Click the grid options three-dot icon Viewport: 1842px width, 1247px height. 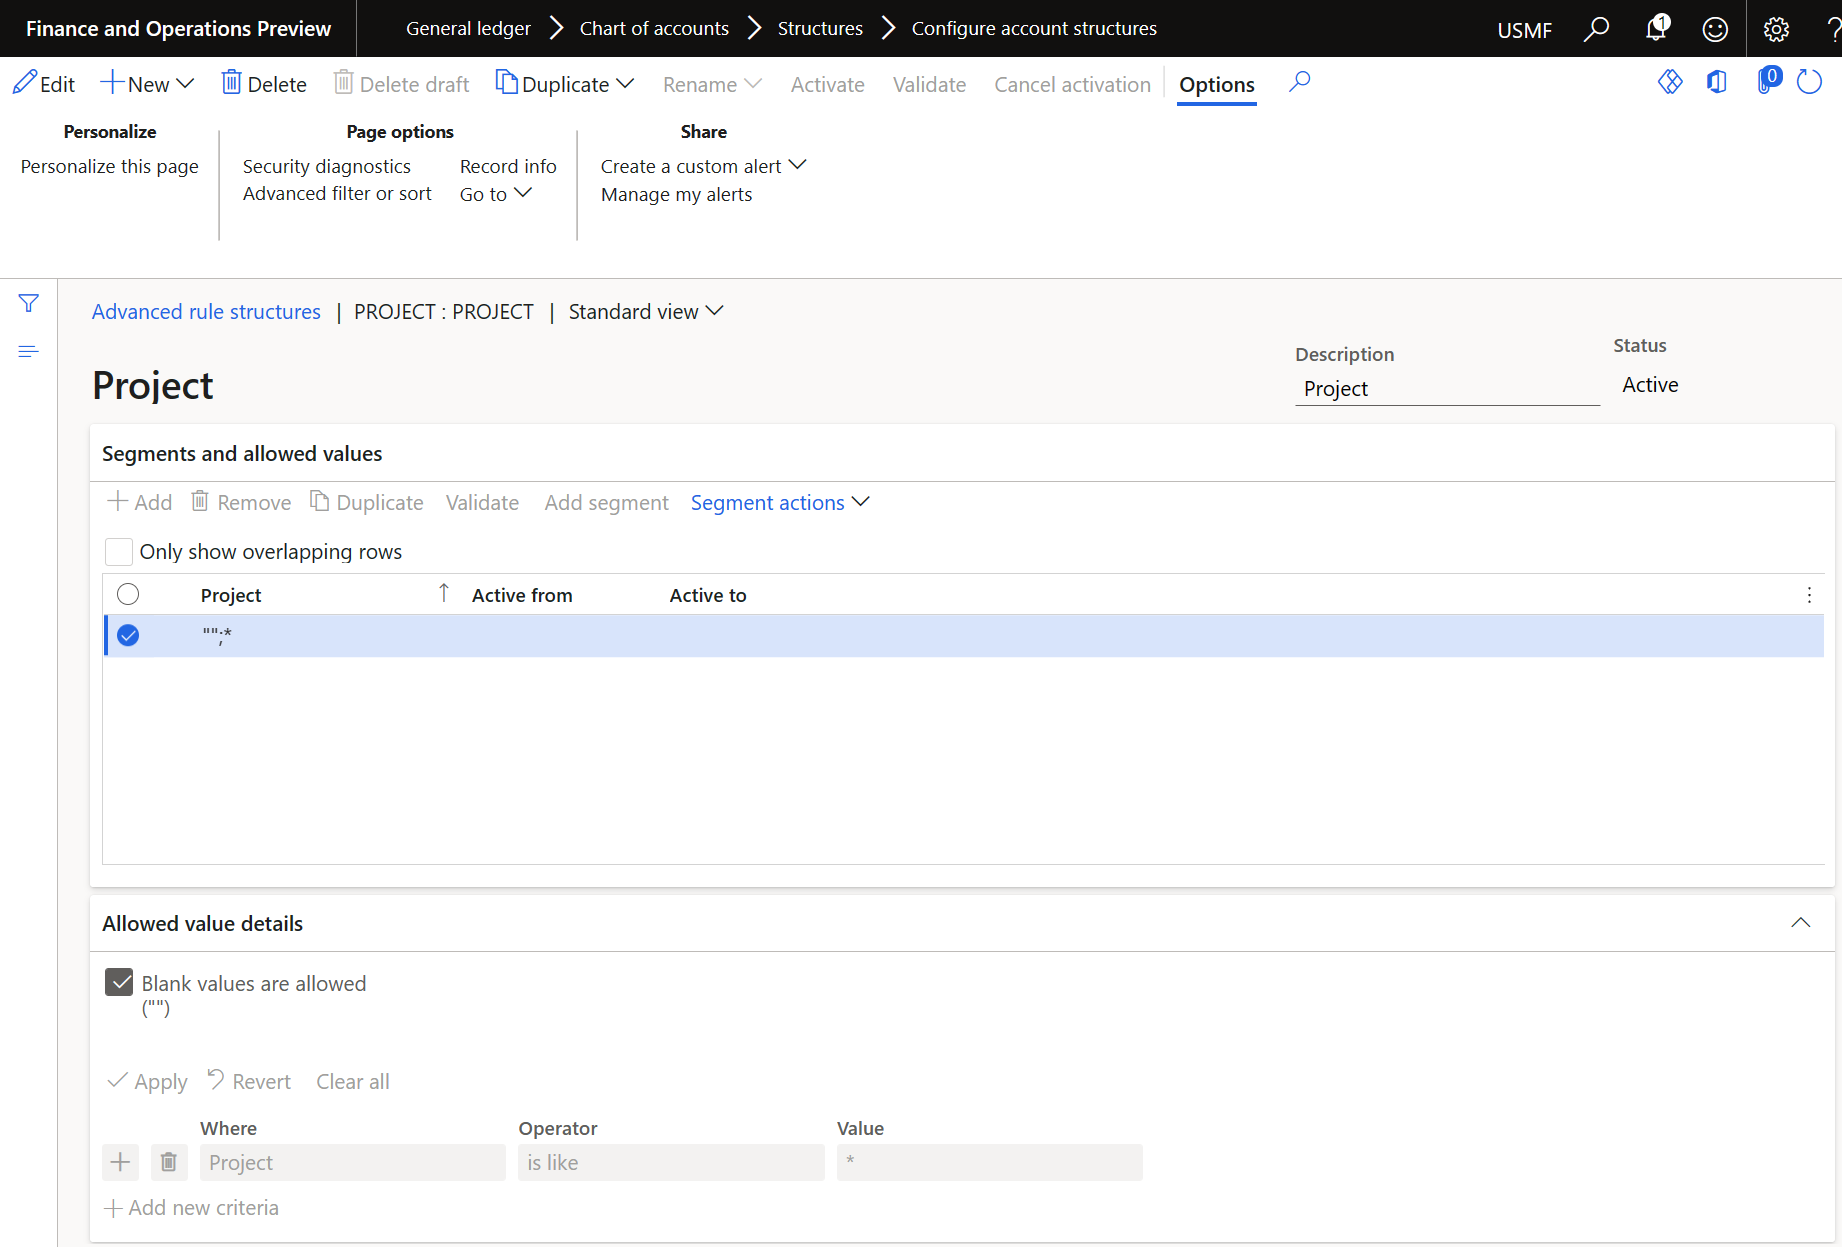1809,595
